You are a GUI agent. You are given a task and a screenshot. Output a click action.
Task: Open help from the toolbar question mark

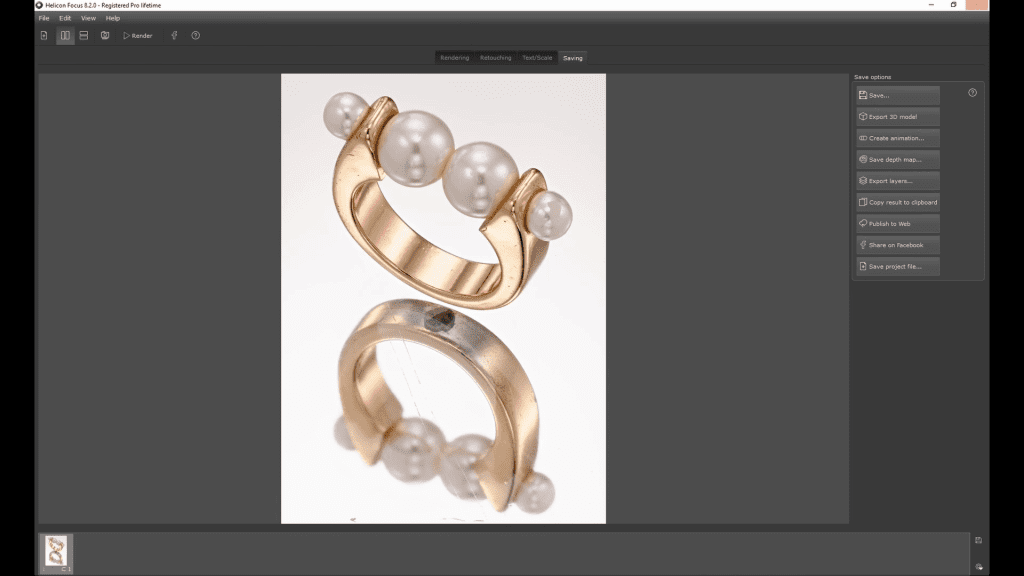click(x=196, y=35)
